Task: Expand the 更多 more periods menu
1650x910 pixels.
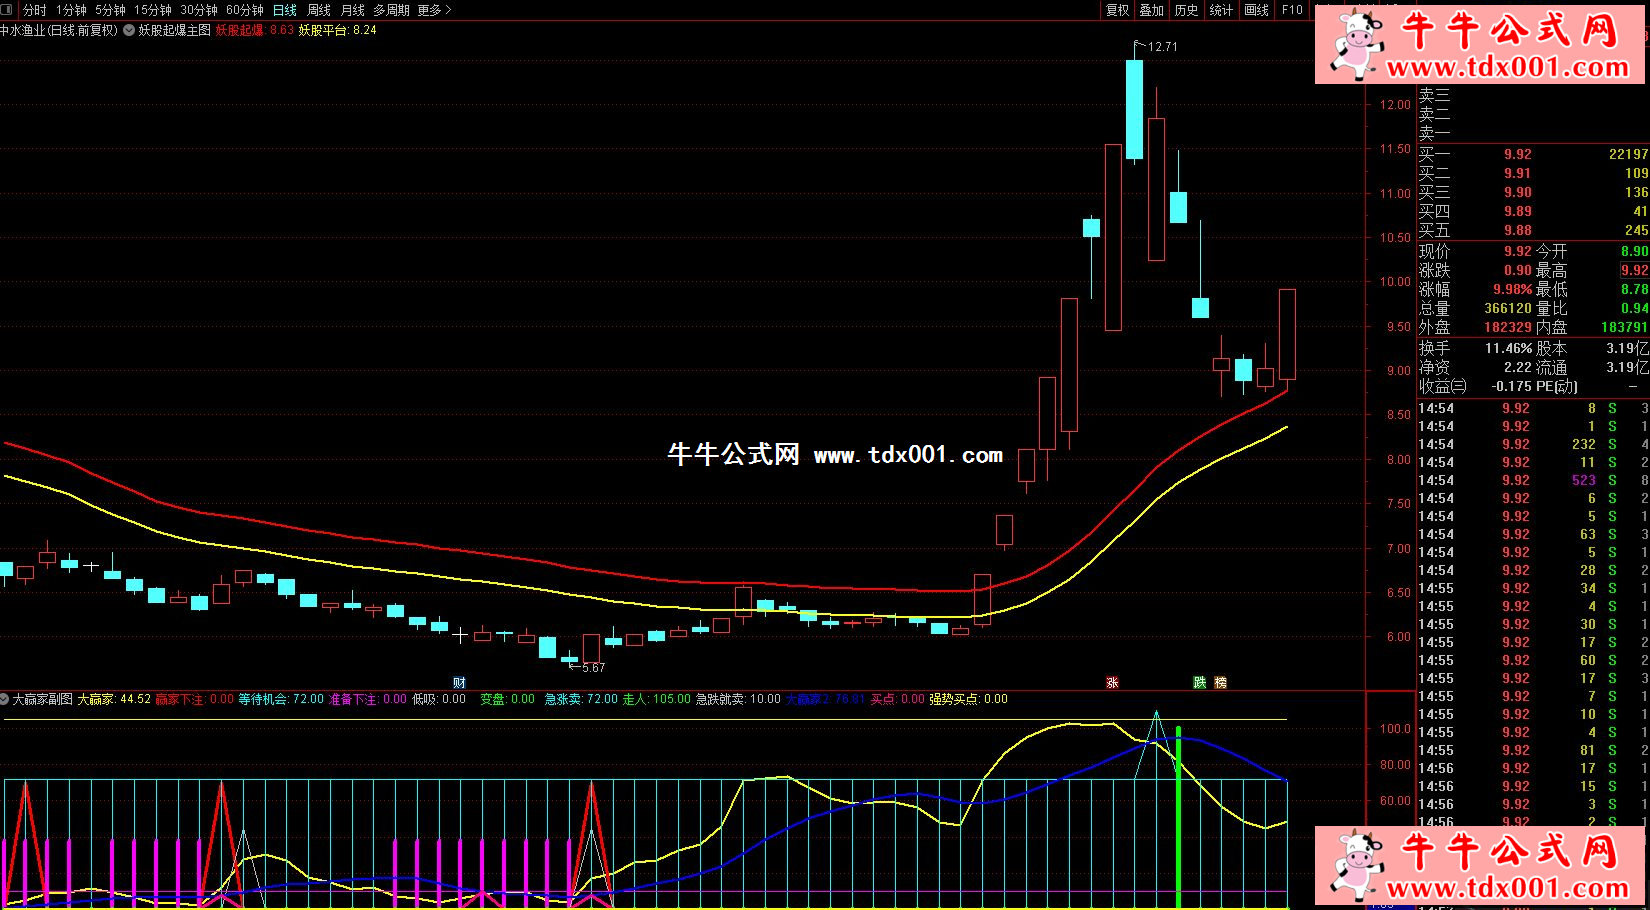Action: pyautogui.click(x=435, y=10)
